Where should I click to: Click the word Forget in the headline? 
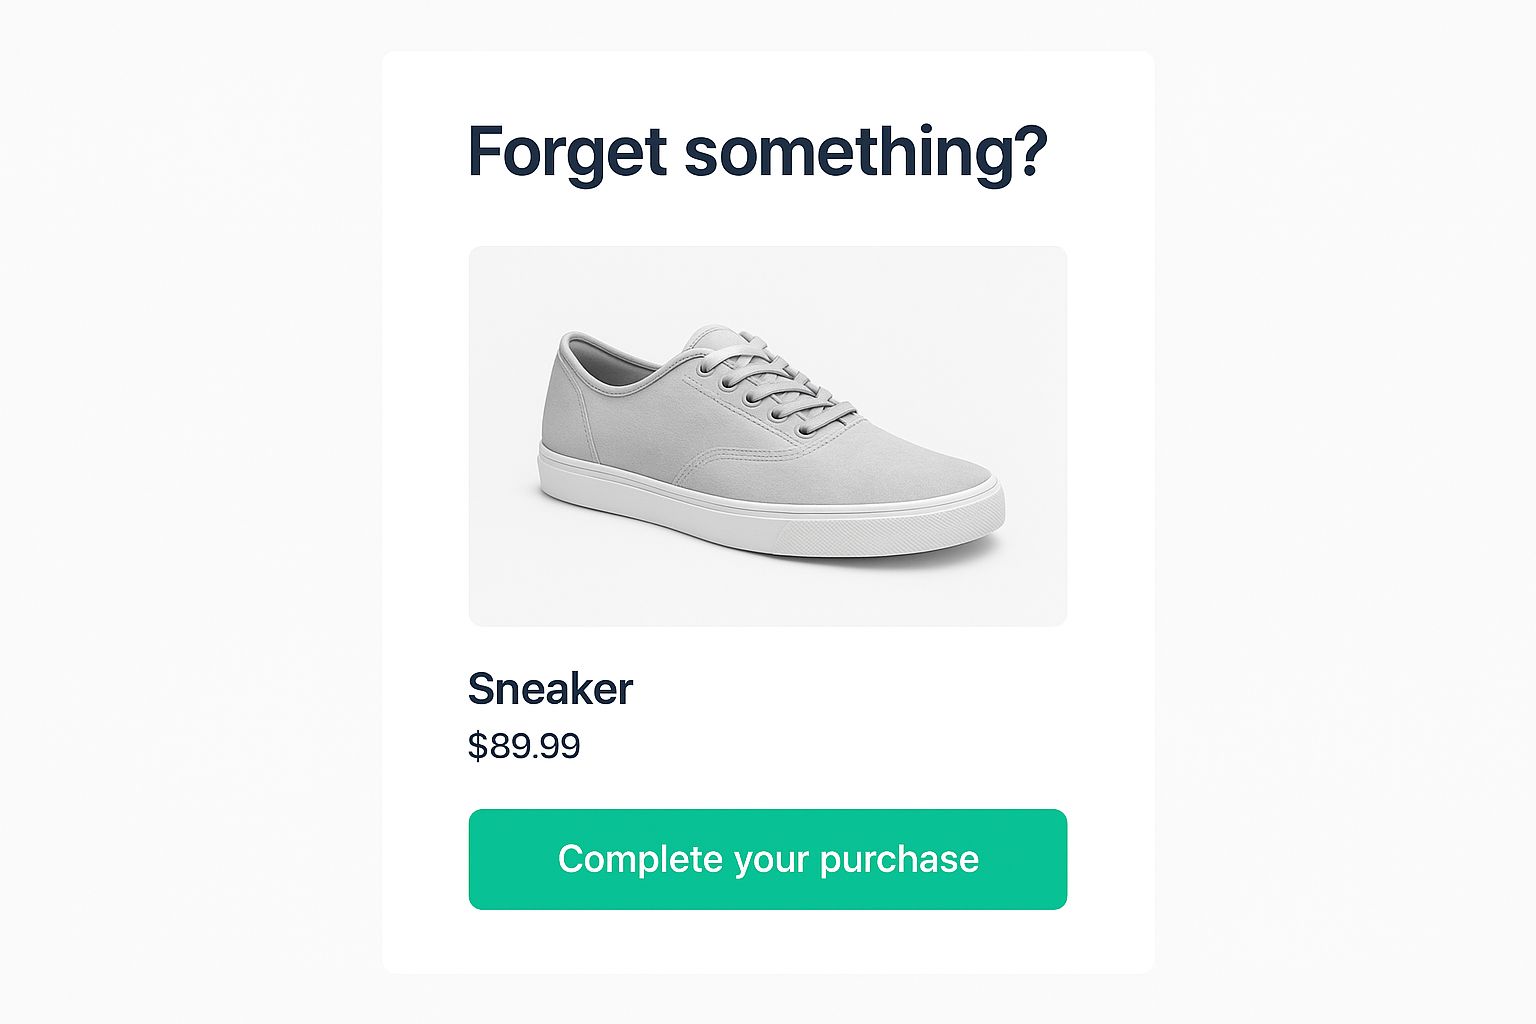tap(567, 152)
